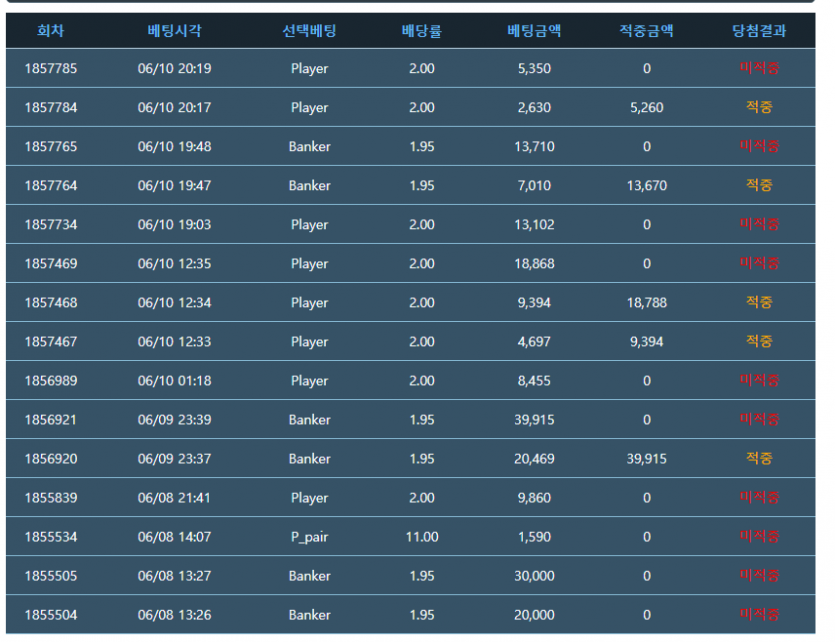Click bet amount 5,350
This screenshot has height=642, width=835.
(x=534, y=69)
